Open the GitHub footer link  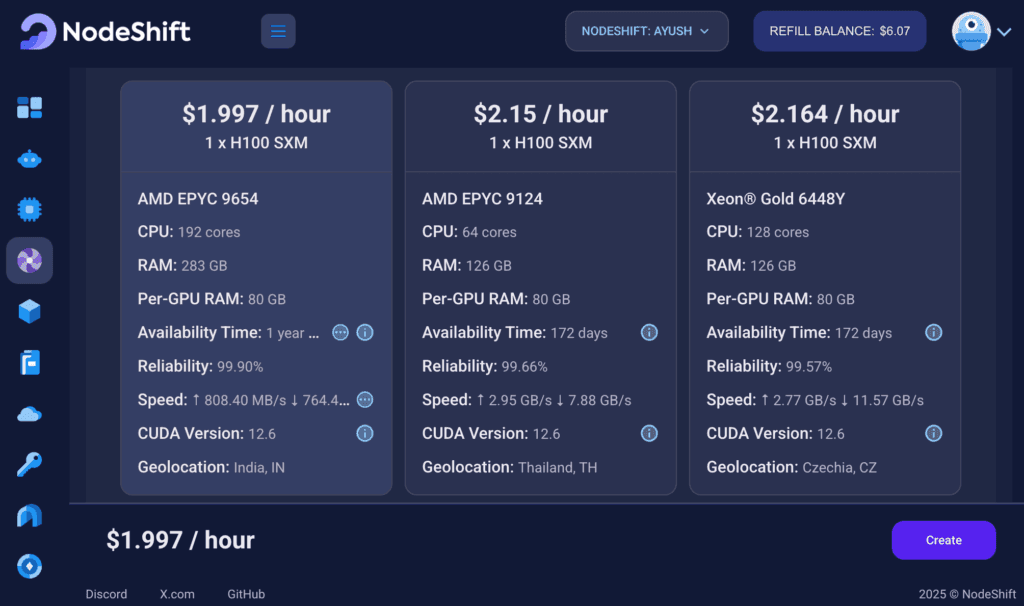[246, 594]
